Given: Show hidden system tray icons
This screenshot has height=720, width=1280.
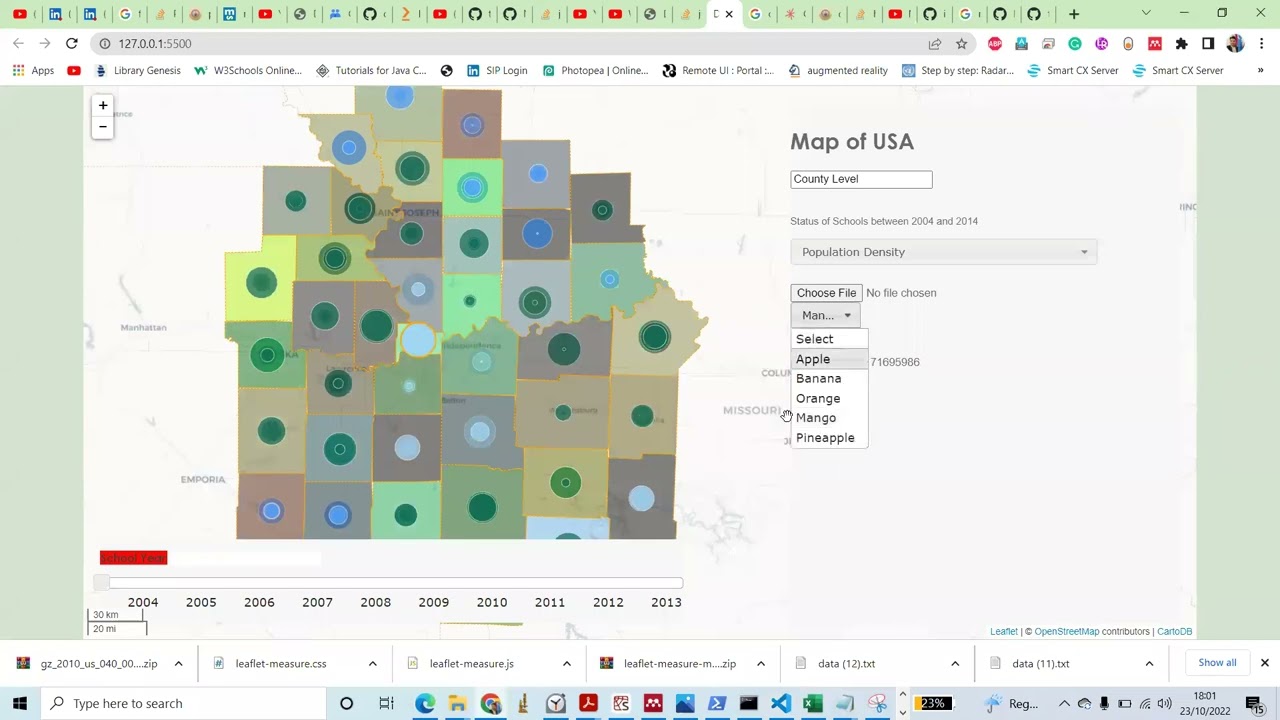Looking at the screenshot, I should click(x=1064, y=704).
